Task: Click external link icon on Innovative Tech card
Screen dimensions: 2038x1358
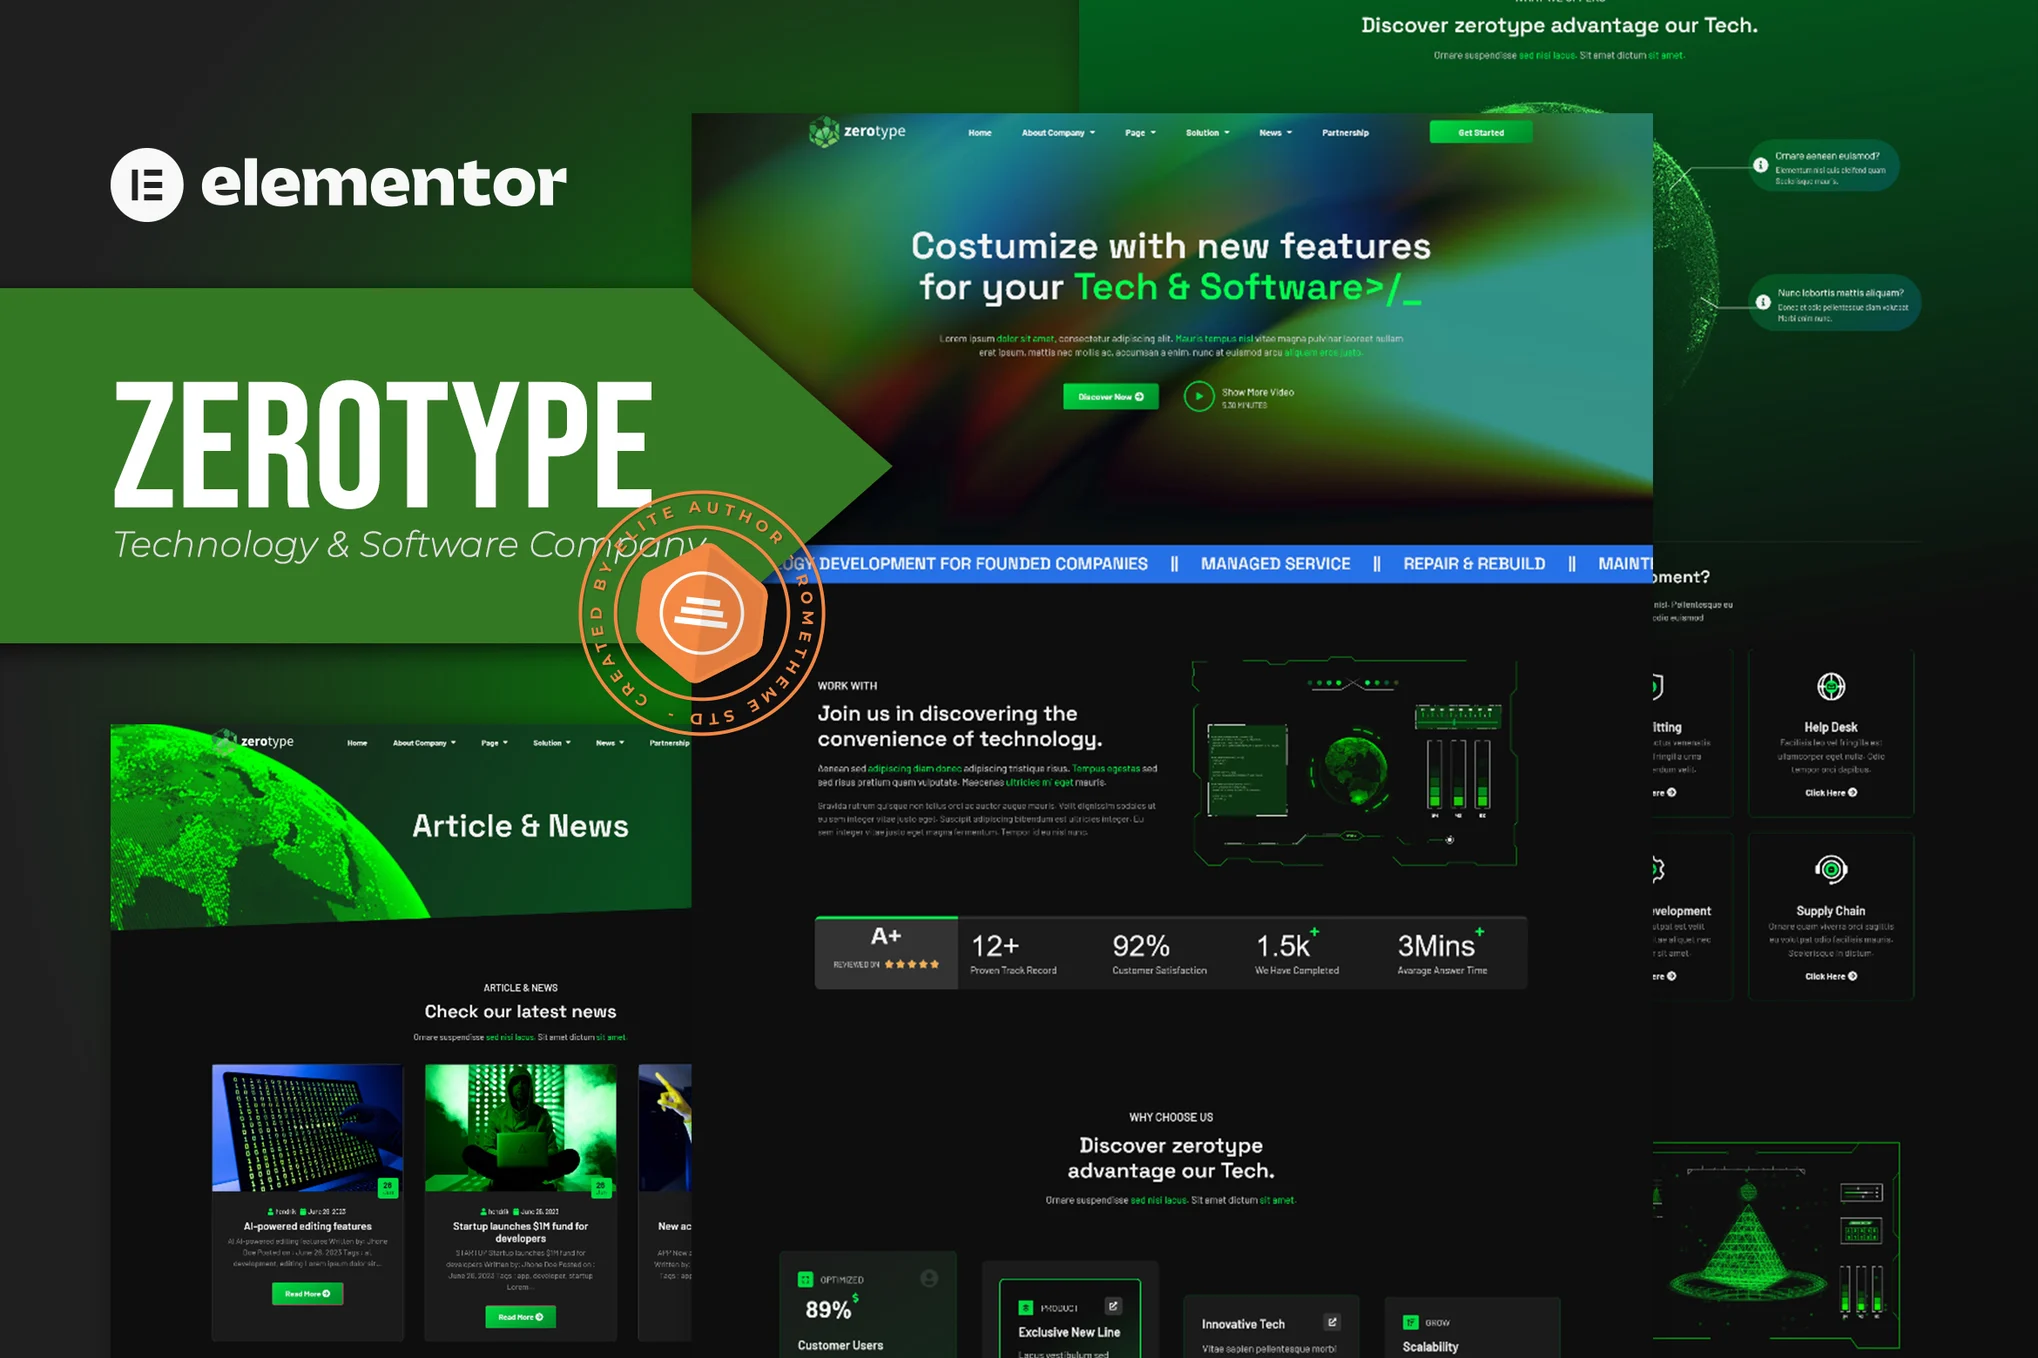Action: [x=1332, y=1322]
